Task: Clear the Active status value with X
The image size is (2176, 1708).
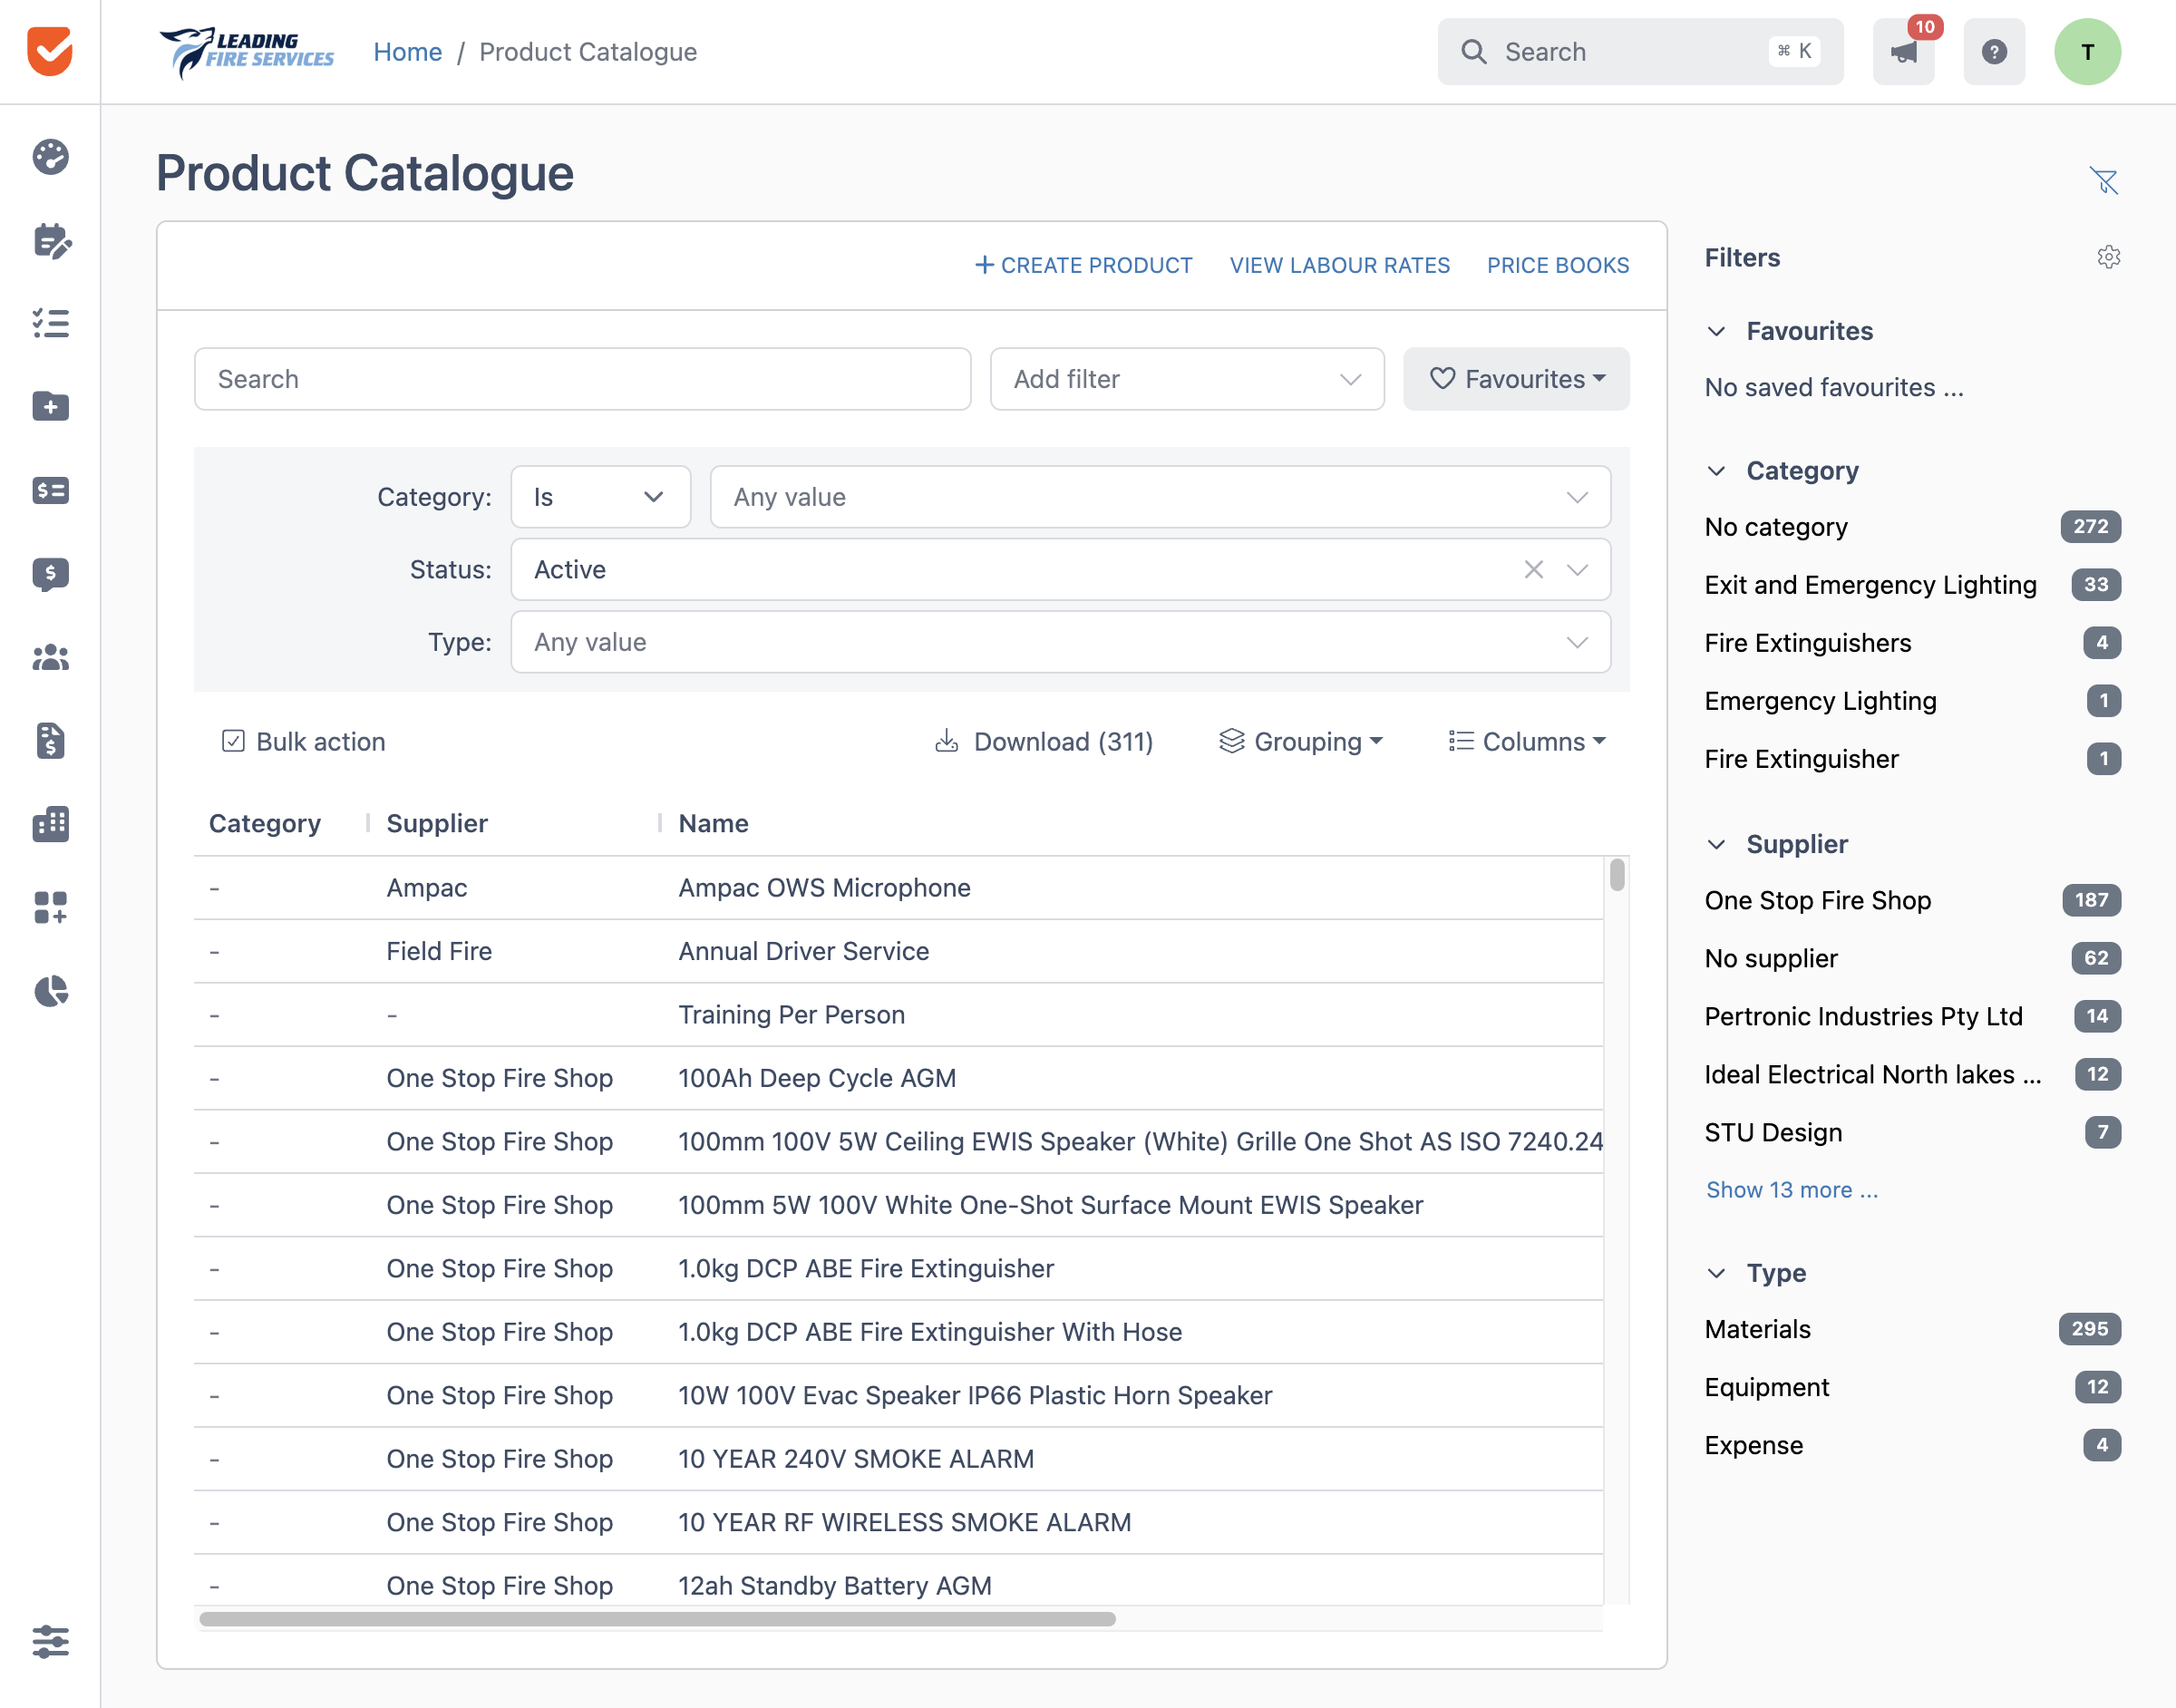Action: (x=1533, y=570)
